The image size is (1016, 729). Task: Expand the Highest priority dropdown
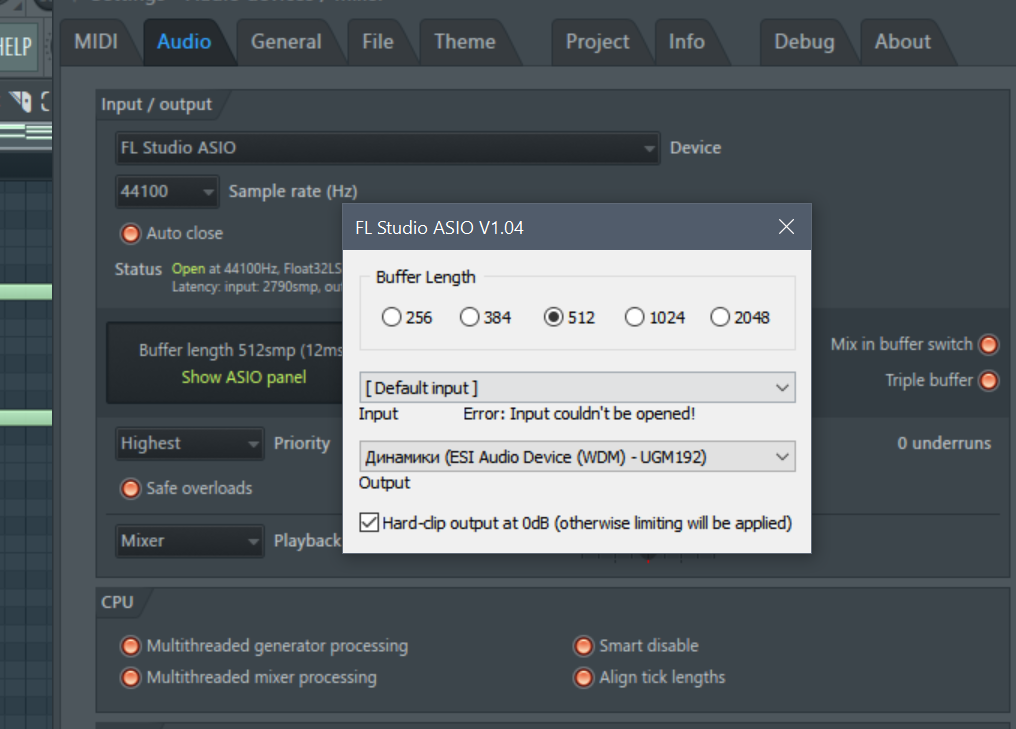pyautogui.click(x=189, y=443)
